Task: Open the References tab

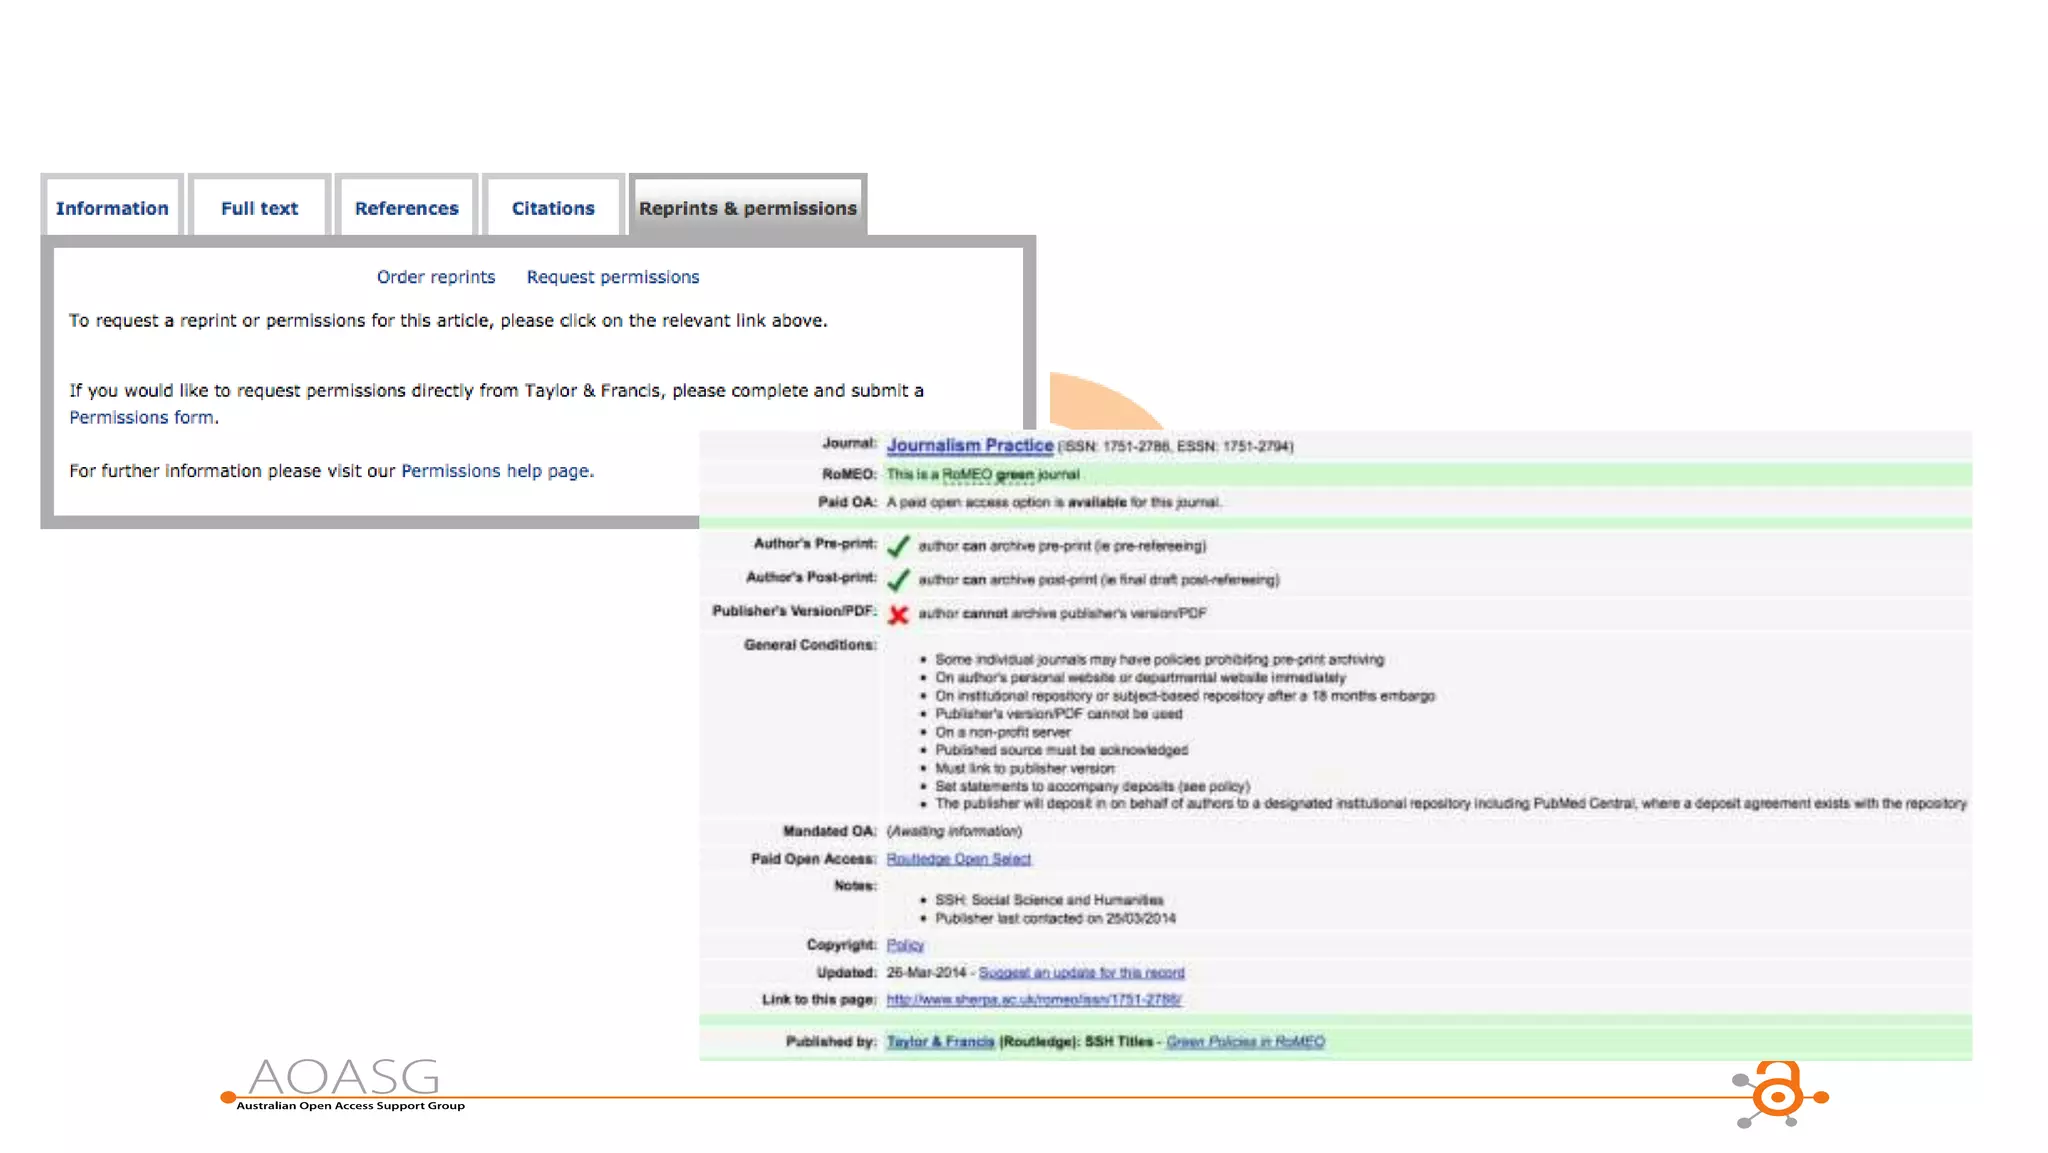Action: 406,208
